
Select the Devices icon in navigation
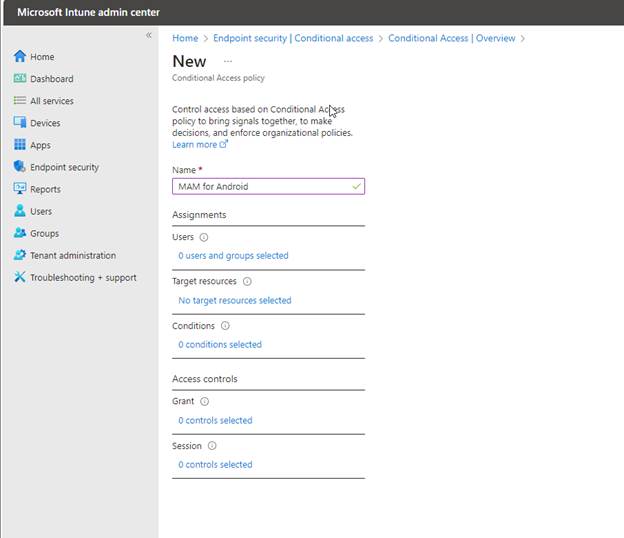20,123
